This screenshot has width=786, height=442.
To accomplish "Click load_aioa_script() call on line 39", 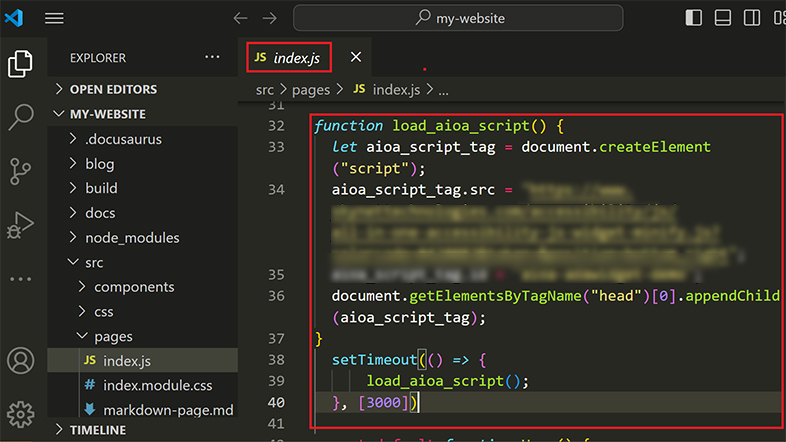I will click(444, 381).
